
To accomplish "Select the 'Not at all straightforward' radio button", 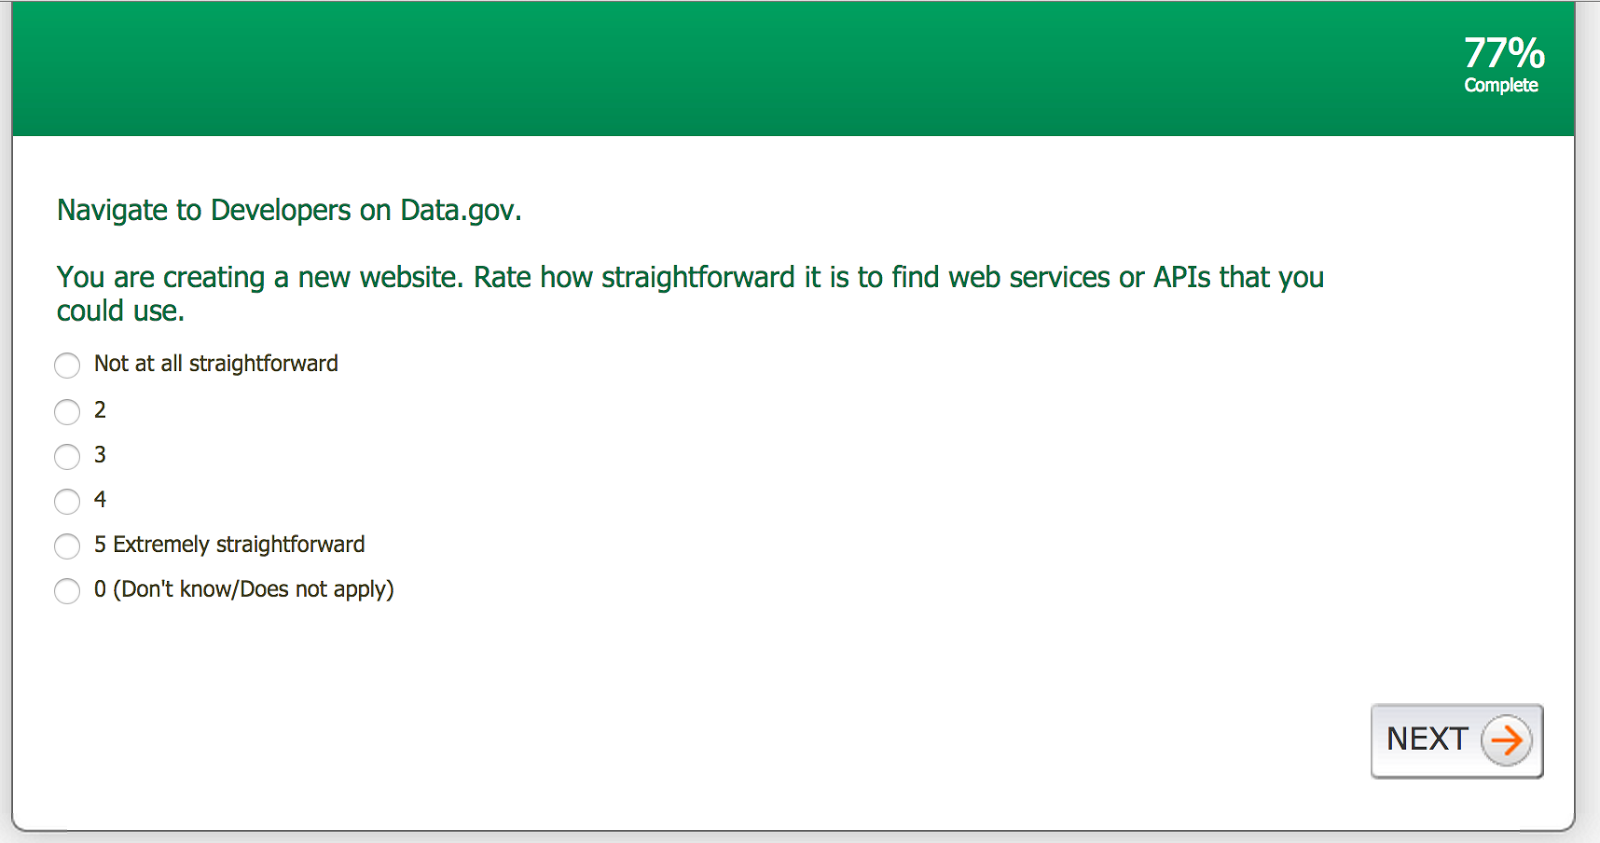I will tap(67, 365).
